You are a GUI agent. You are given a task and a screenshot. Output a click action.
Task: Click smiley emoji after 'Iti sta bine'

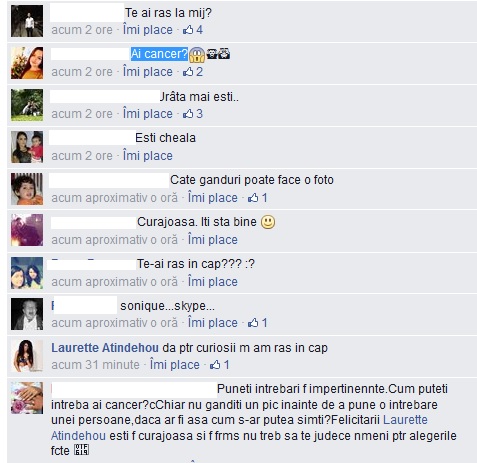coord(268,222)
